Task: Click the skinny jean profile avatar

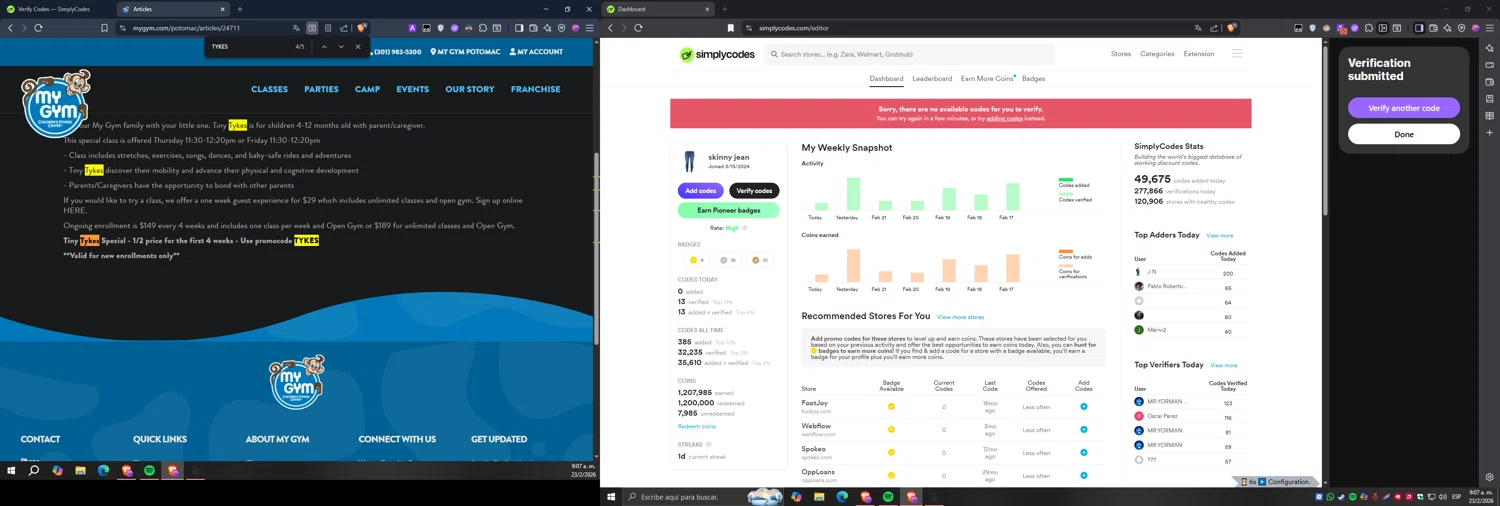Action: point(689,162)
